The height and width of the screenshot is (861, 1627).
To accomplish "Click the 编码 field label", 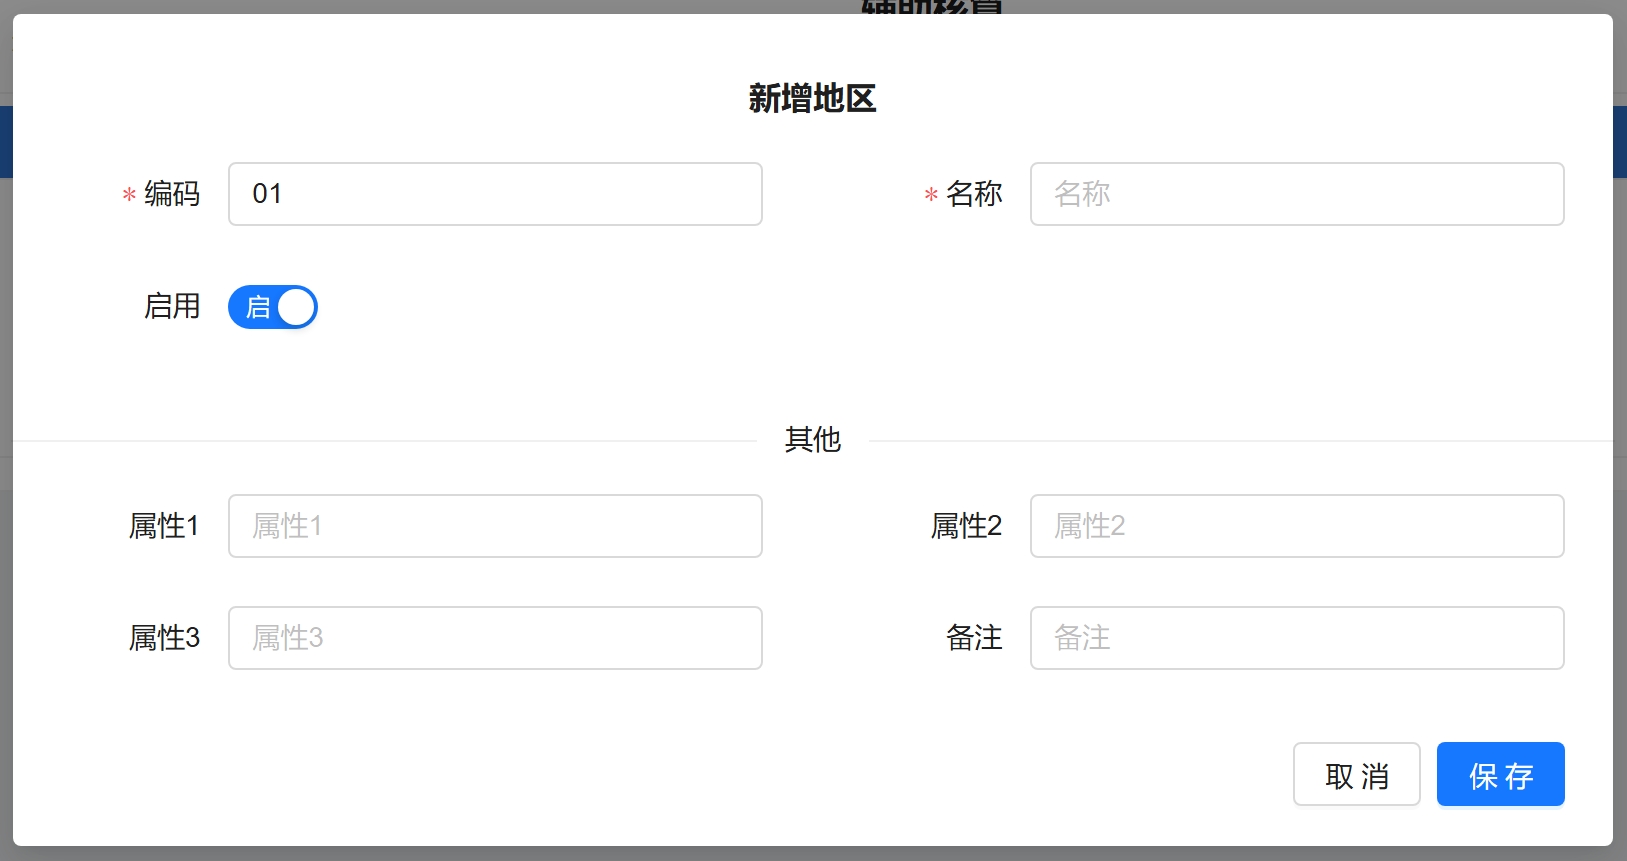I will pos(172,194).
